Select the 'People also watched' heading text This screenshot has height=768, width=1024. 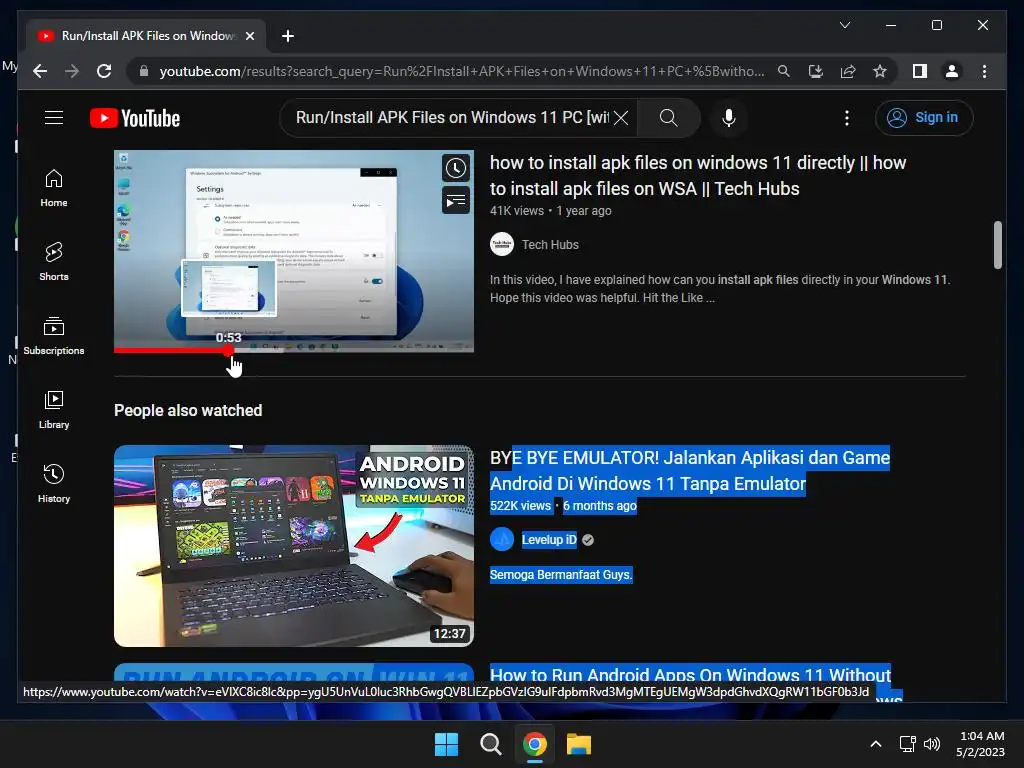[x=188, y=410]
